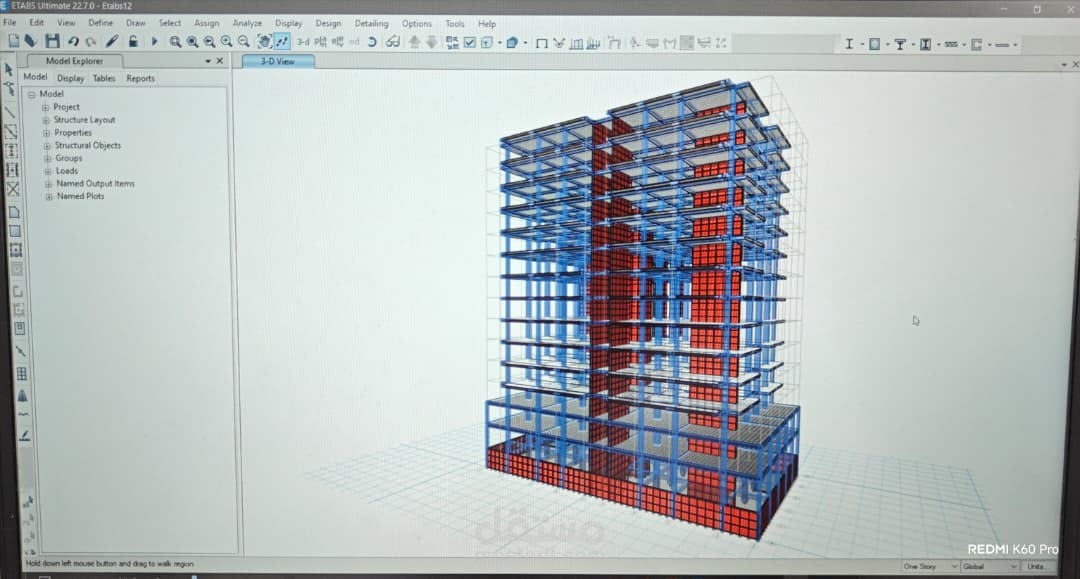The image size is (1080, 579).
Task: Select the pointer tool in left toolbar
Action: pos(8,70)
